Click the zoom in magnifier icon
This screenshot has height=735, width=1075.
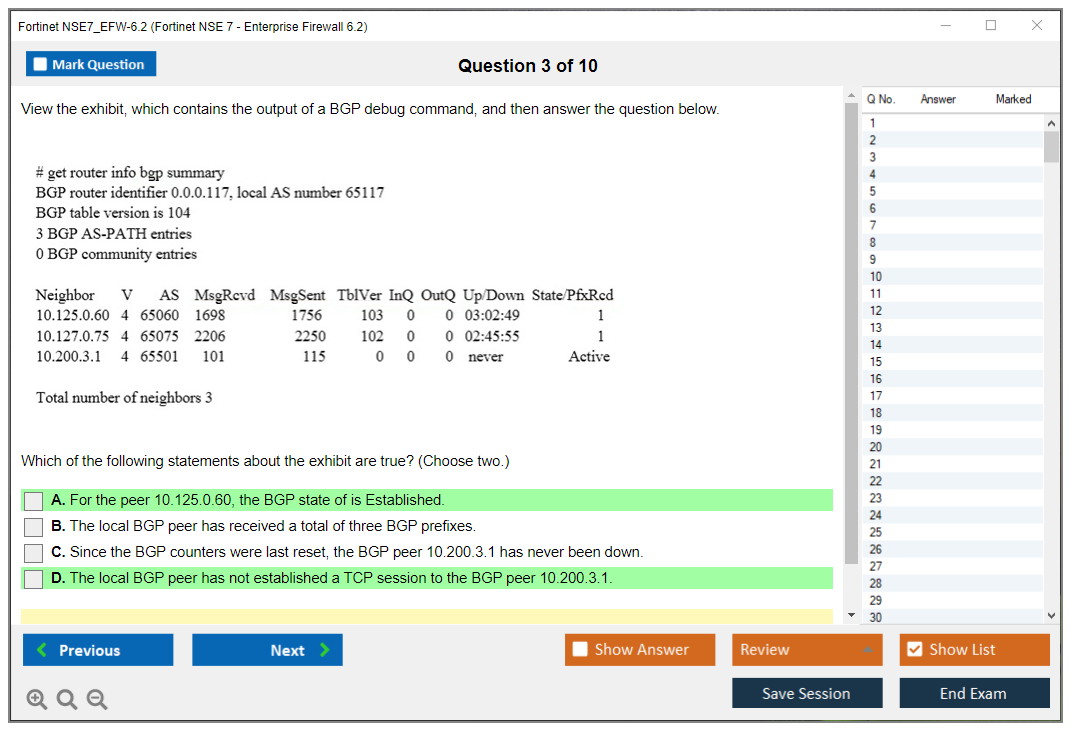[37, 700]
